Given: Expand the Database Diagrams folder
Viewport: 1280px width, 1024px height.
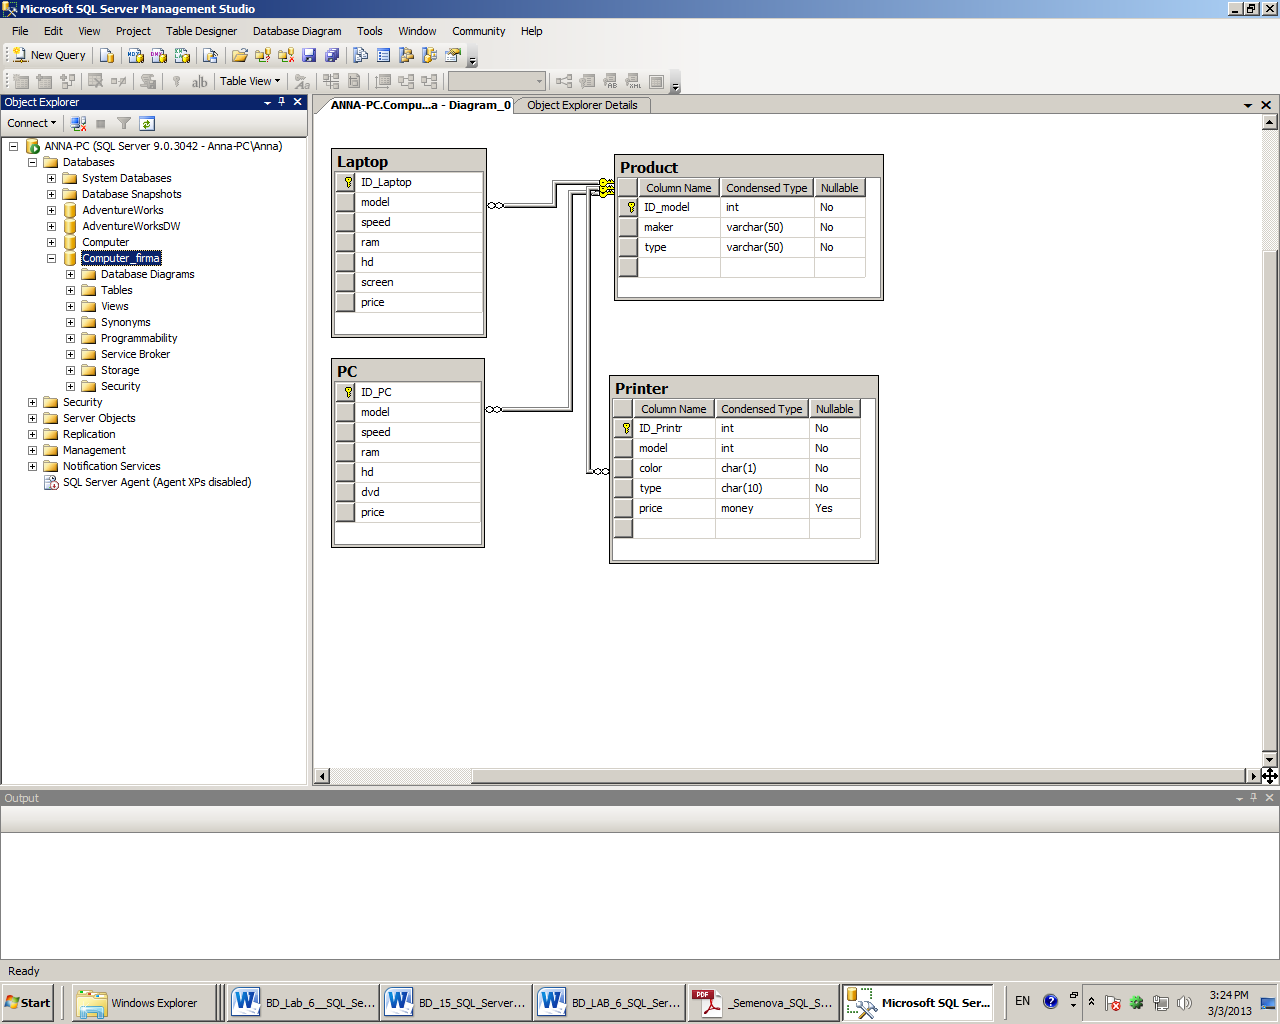Looking at the screenshot, I should [x=70, y=274].
